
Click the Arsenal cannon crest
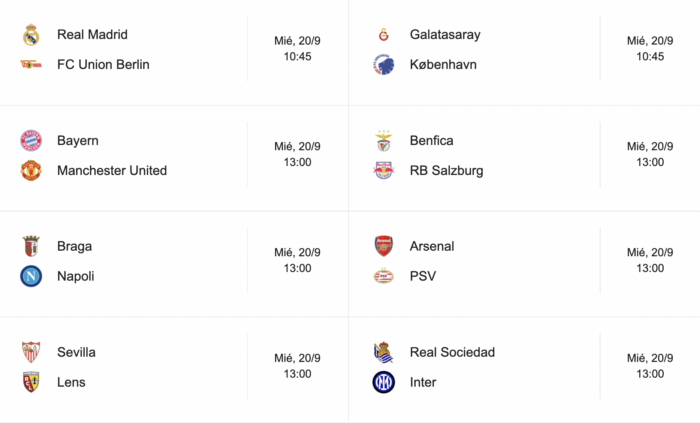(383, 246)
